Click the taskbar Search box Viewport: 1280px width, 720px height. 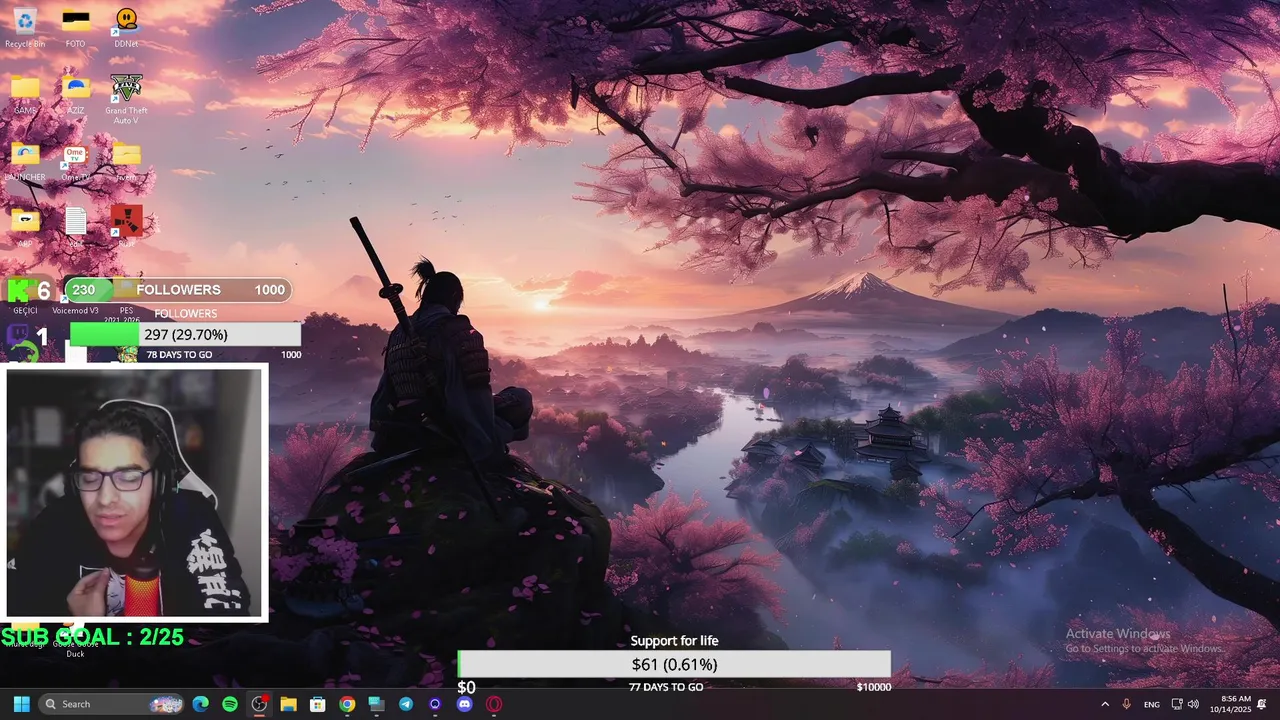tap(113, 704)
